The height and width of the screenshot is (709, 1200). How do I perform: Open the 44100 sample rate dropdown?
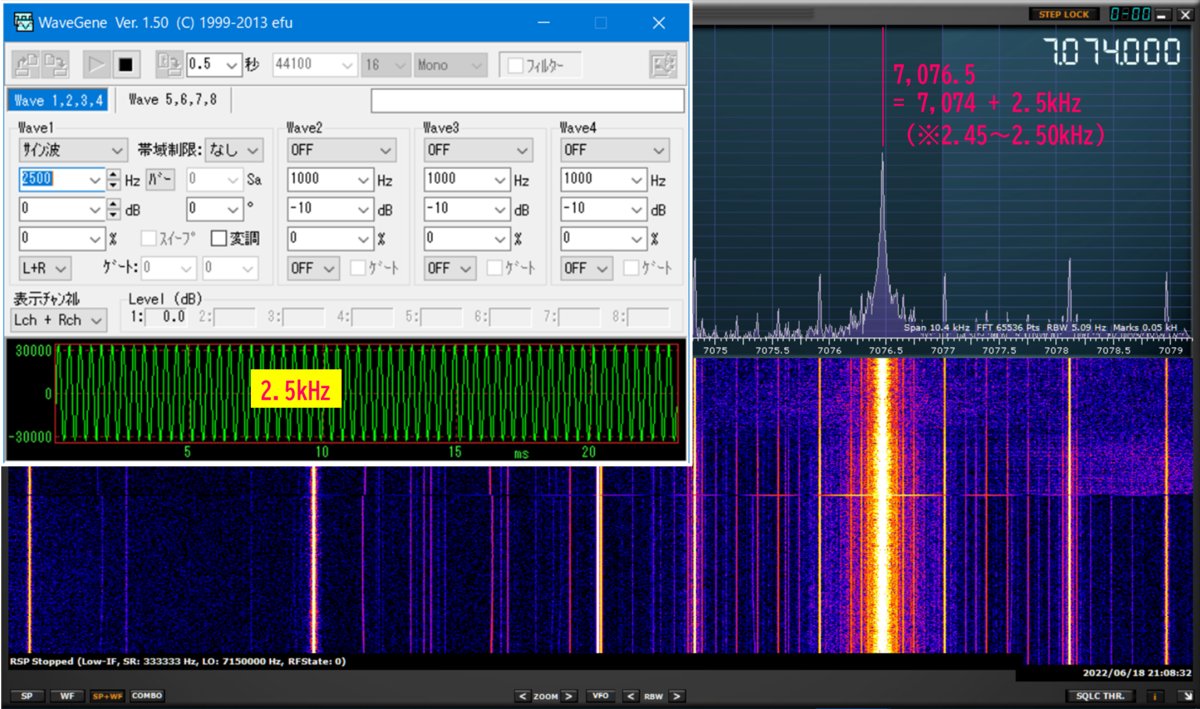pyautogui.click(x=315, y=65)
